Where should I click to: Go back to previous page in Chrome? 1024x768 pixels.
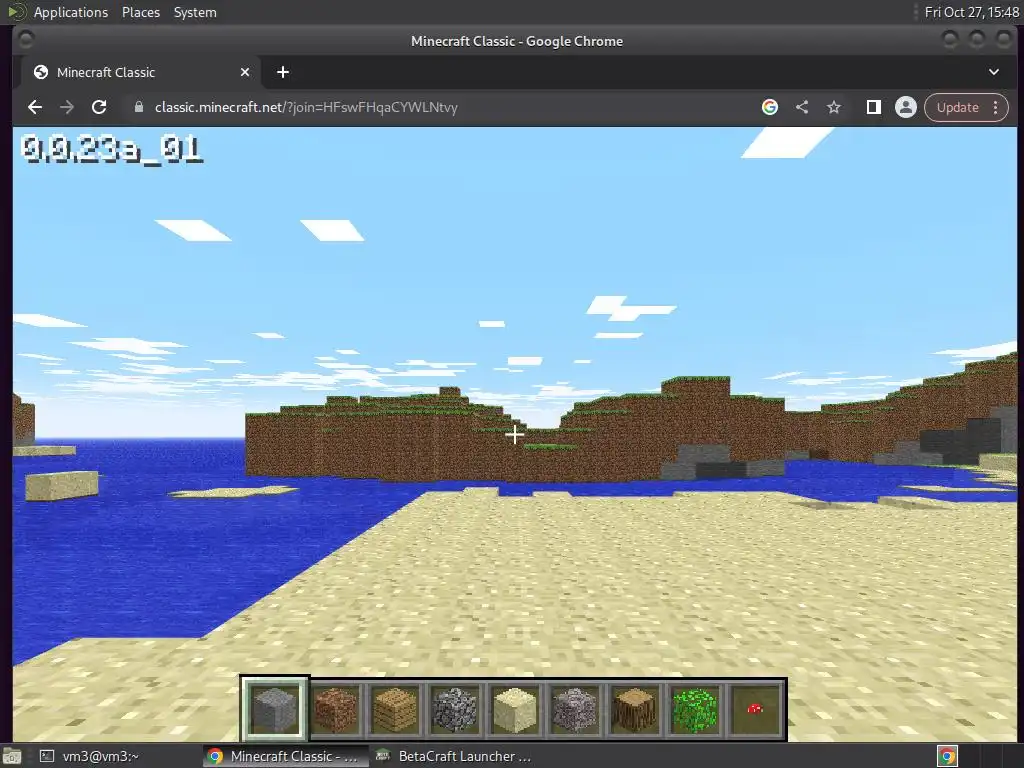(x=35, y=107)
